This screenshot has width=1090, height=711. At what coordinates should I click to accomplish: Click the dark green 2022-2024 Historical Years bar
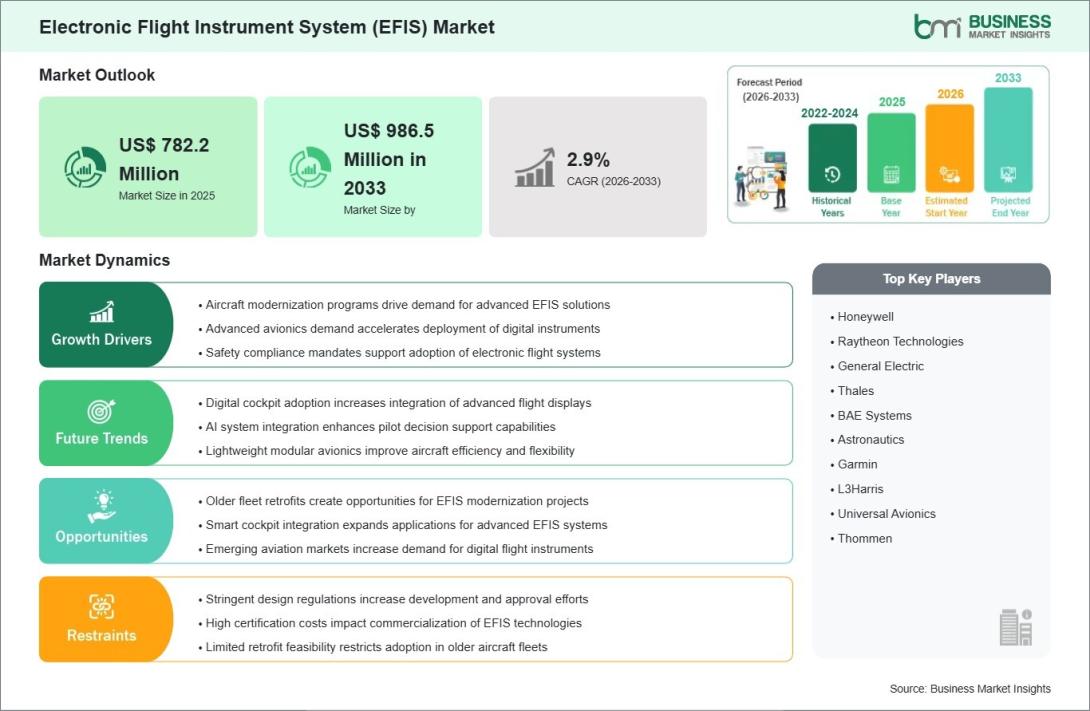(832, 158)
